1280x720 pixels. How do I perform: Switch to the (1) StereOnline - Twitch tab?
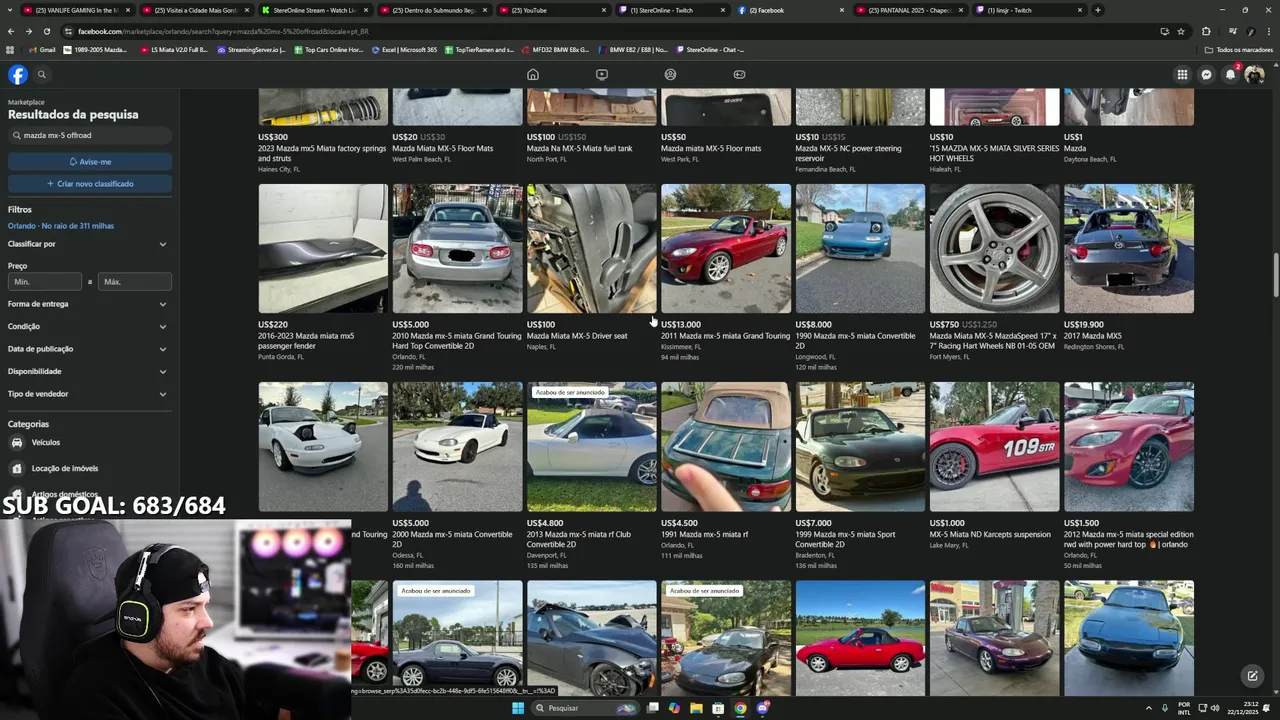pos(672,10)
